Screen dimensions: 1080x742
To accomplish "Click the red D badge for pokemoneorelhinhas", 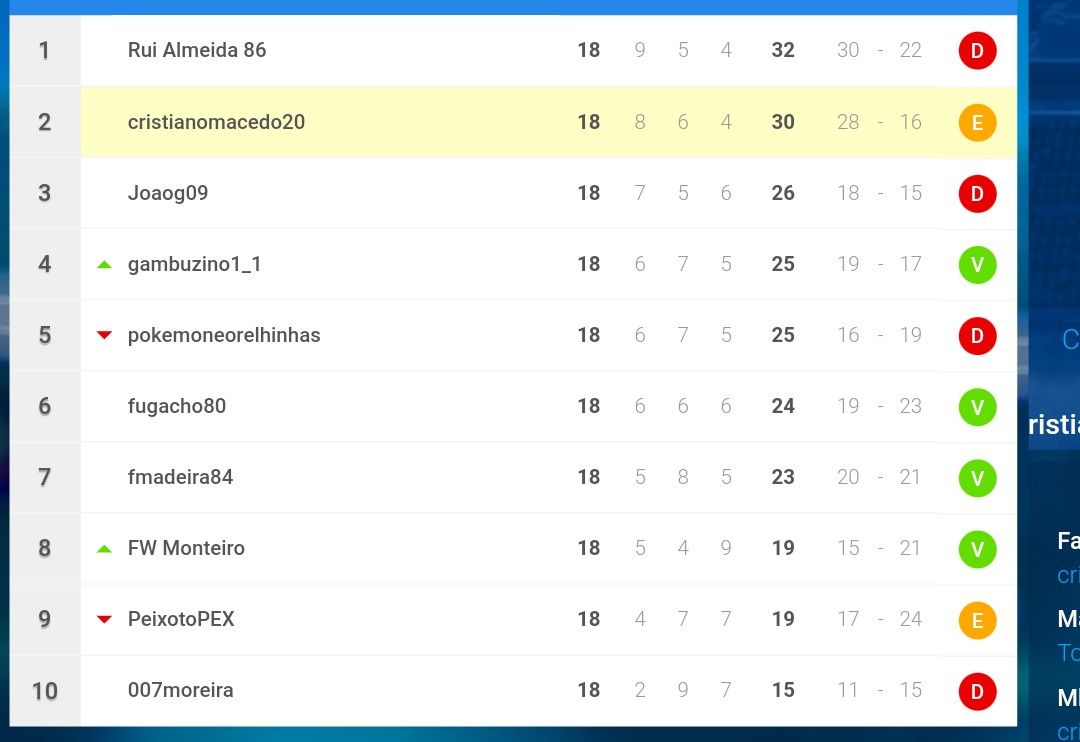I will point(977,336).
